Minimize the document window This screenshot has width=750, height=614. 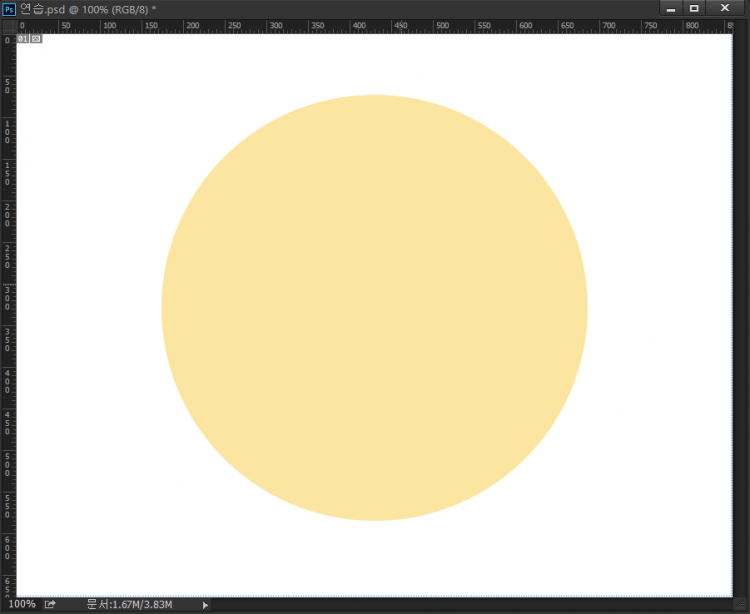(671, 8)
